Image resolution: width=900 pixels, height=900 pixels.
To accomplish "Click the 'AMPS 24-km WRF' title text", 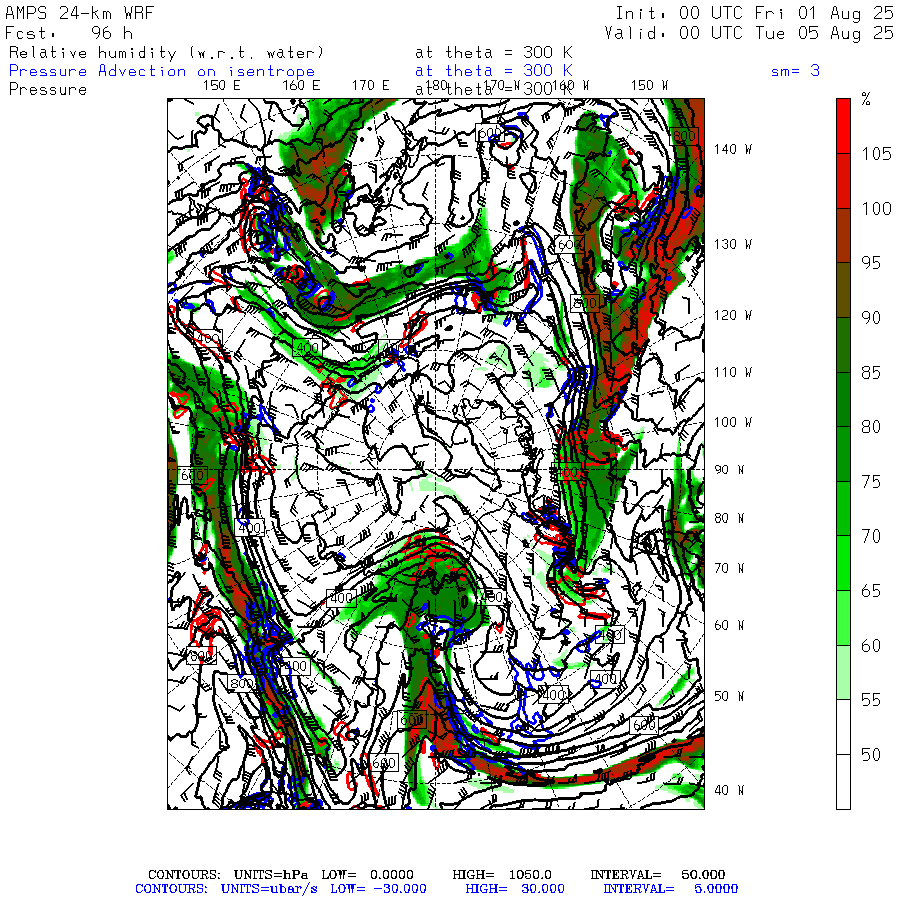I will click(x=80, y=13).
